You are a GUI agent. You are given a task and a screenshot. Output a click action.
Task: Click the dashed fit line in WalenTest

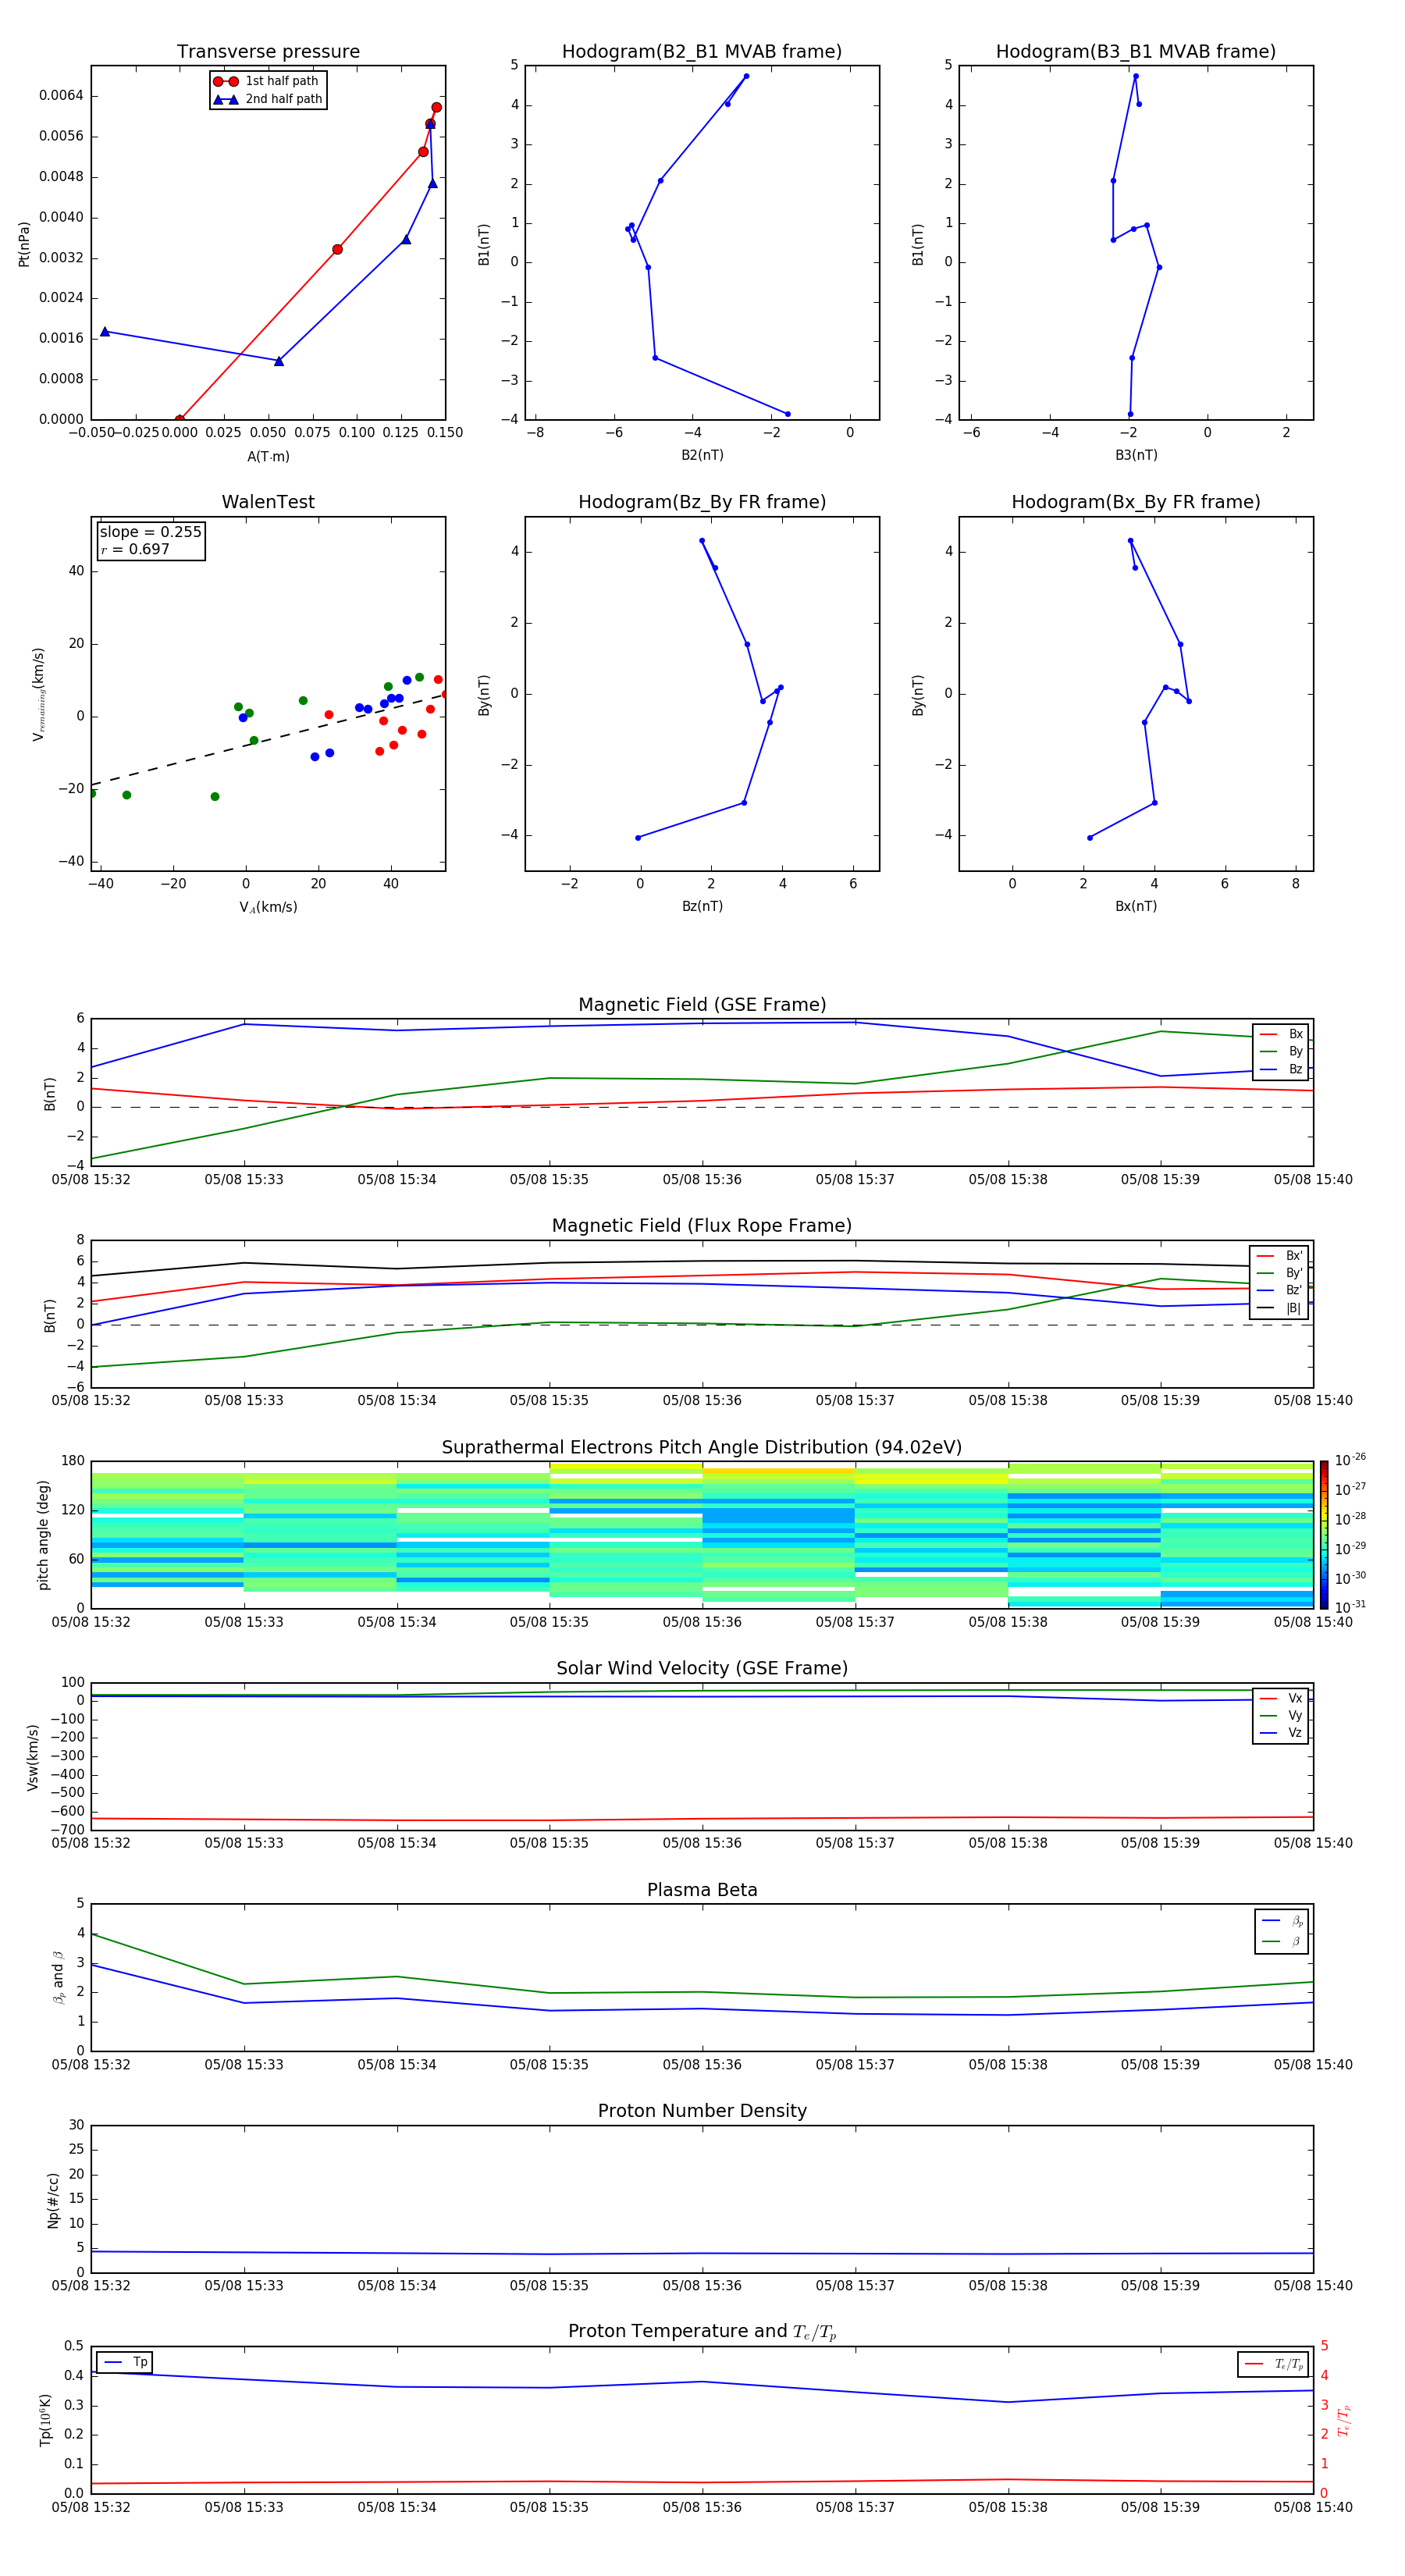click(268, 740)
